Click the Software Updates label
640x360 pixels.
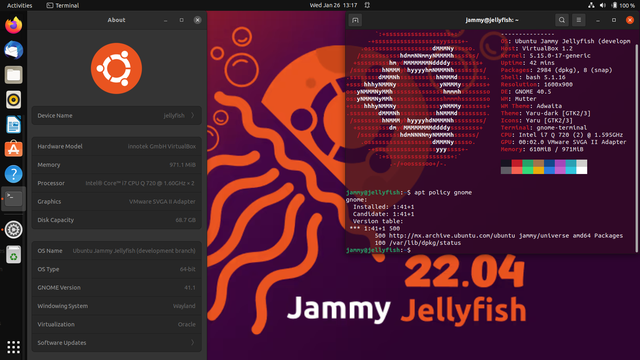click(62, 343)
